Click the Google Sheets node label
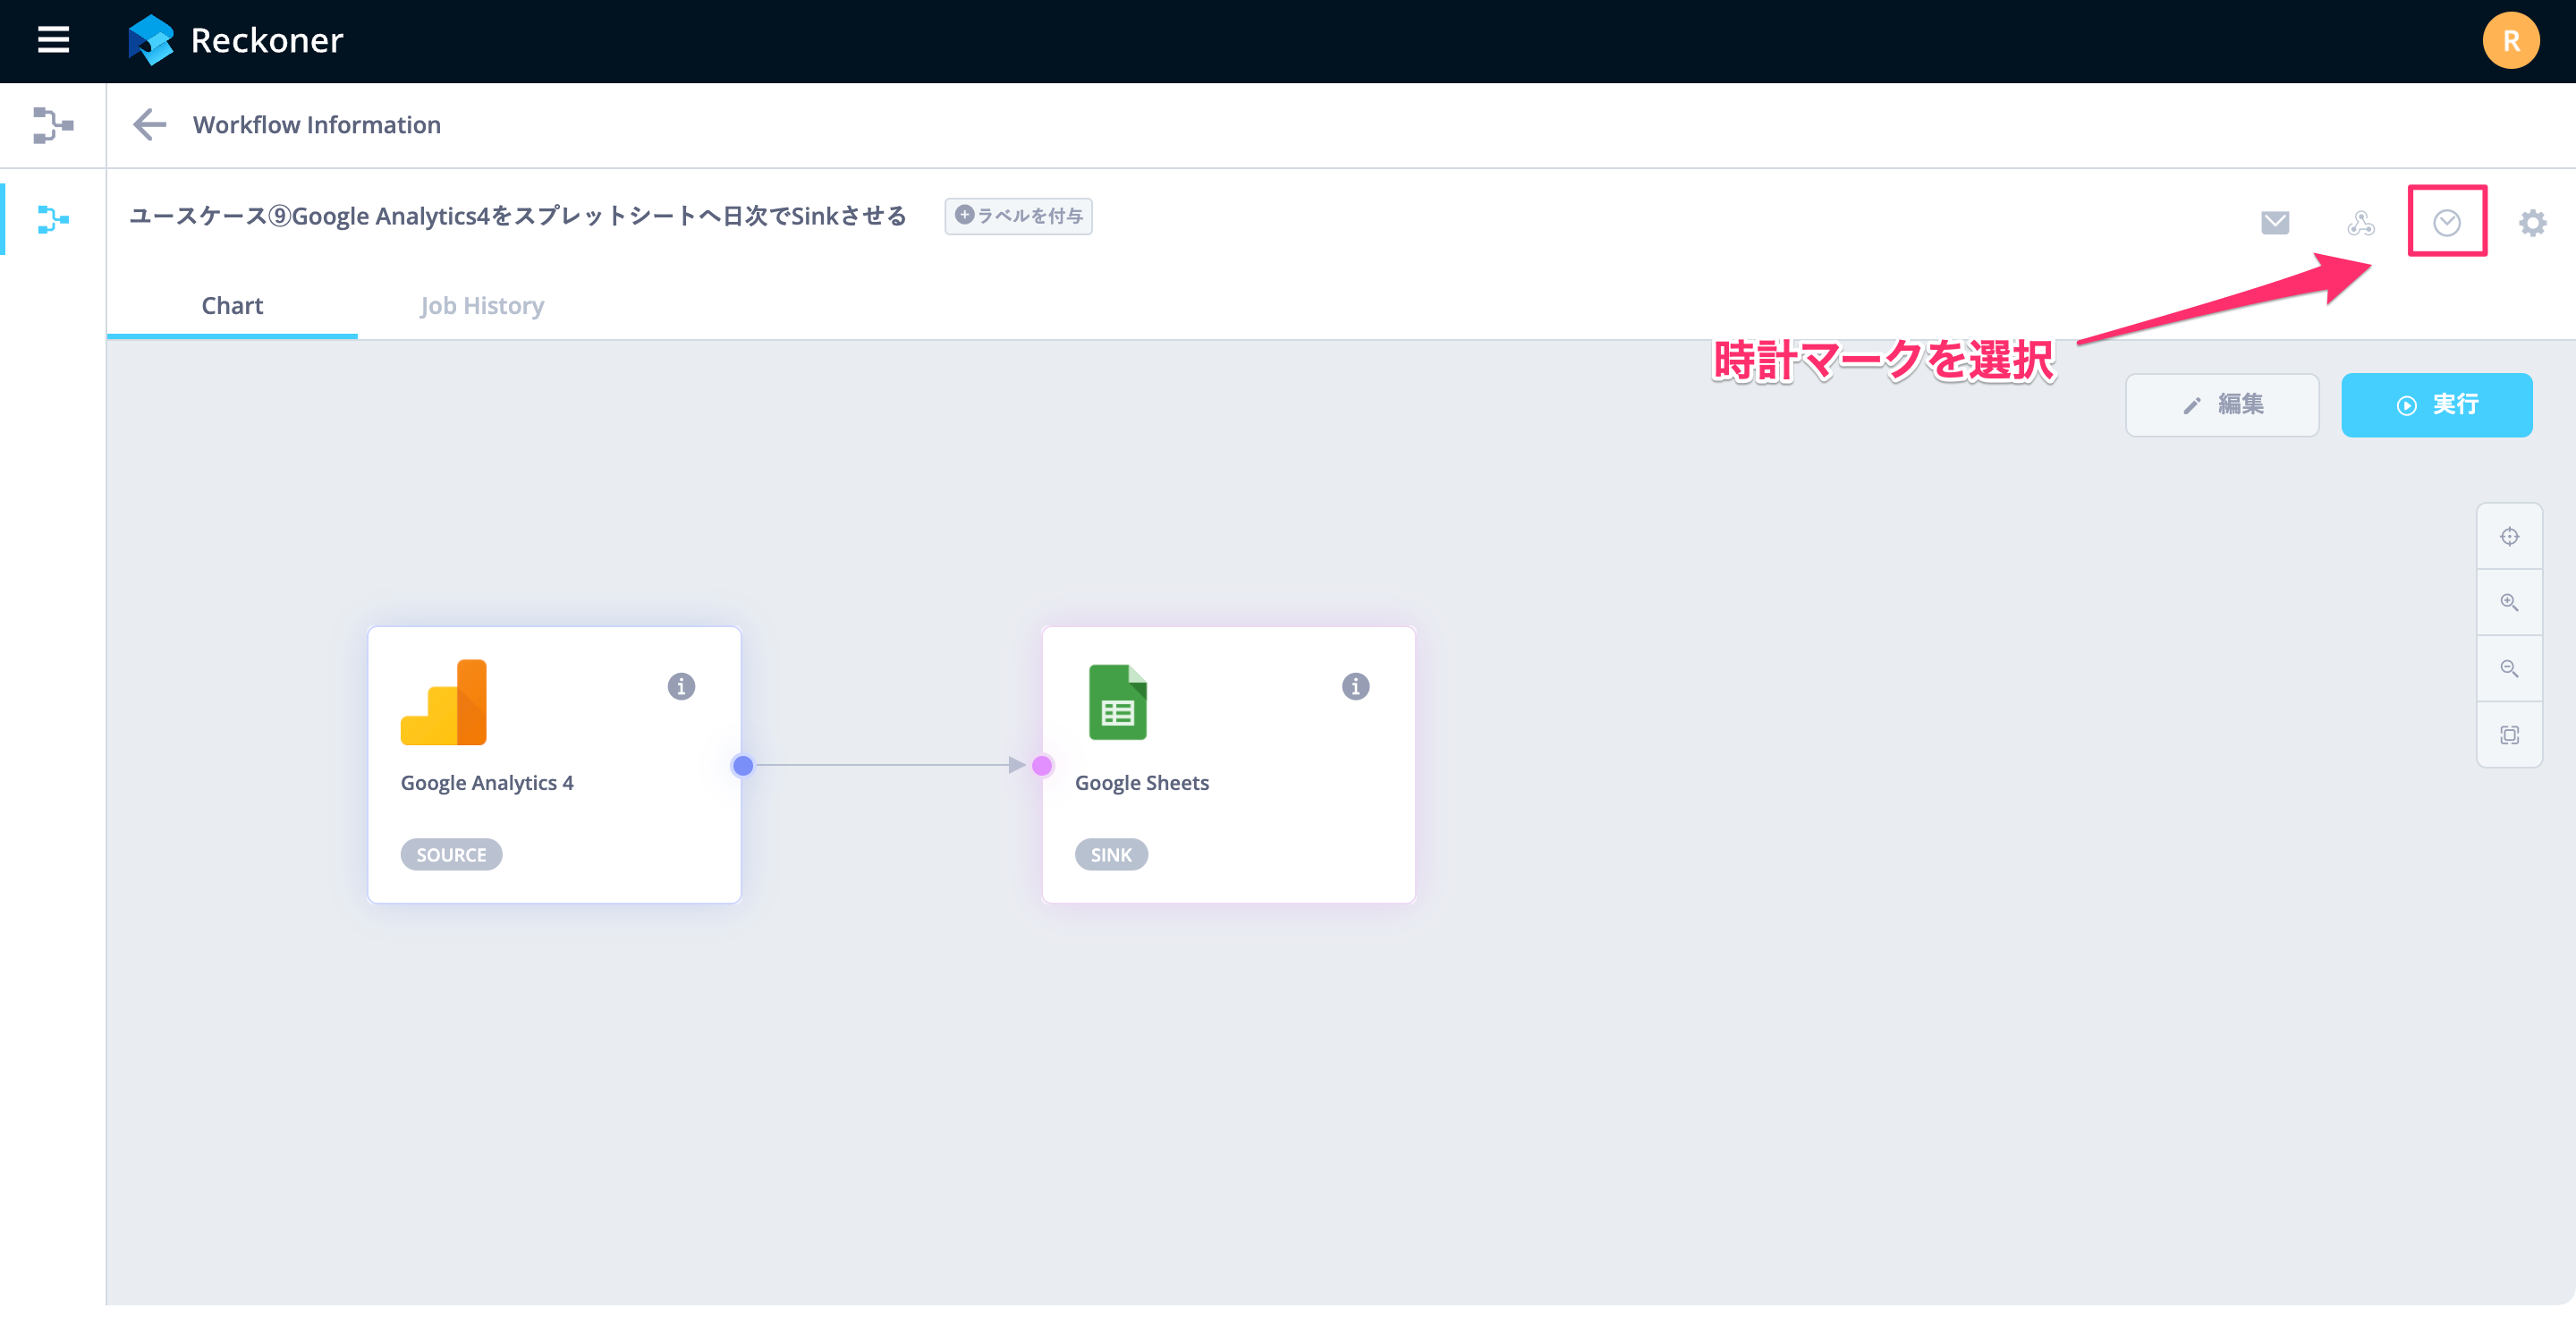 (x=1142, y=783)
